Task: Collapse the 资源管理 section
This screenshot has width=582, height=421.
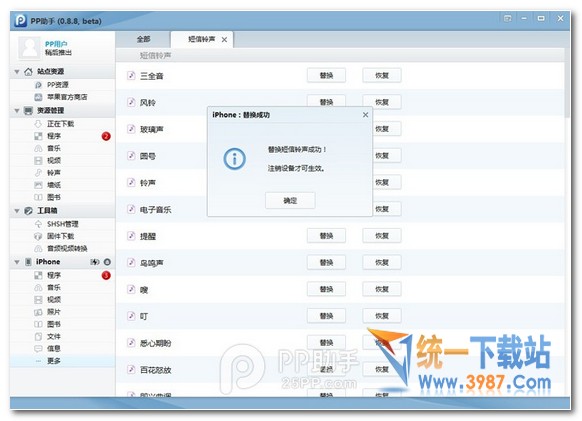Action: pyautogui.click(x=17, y=111)
